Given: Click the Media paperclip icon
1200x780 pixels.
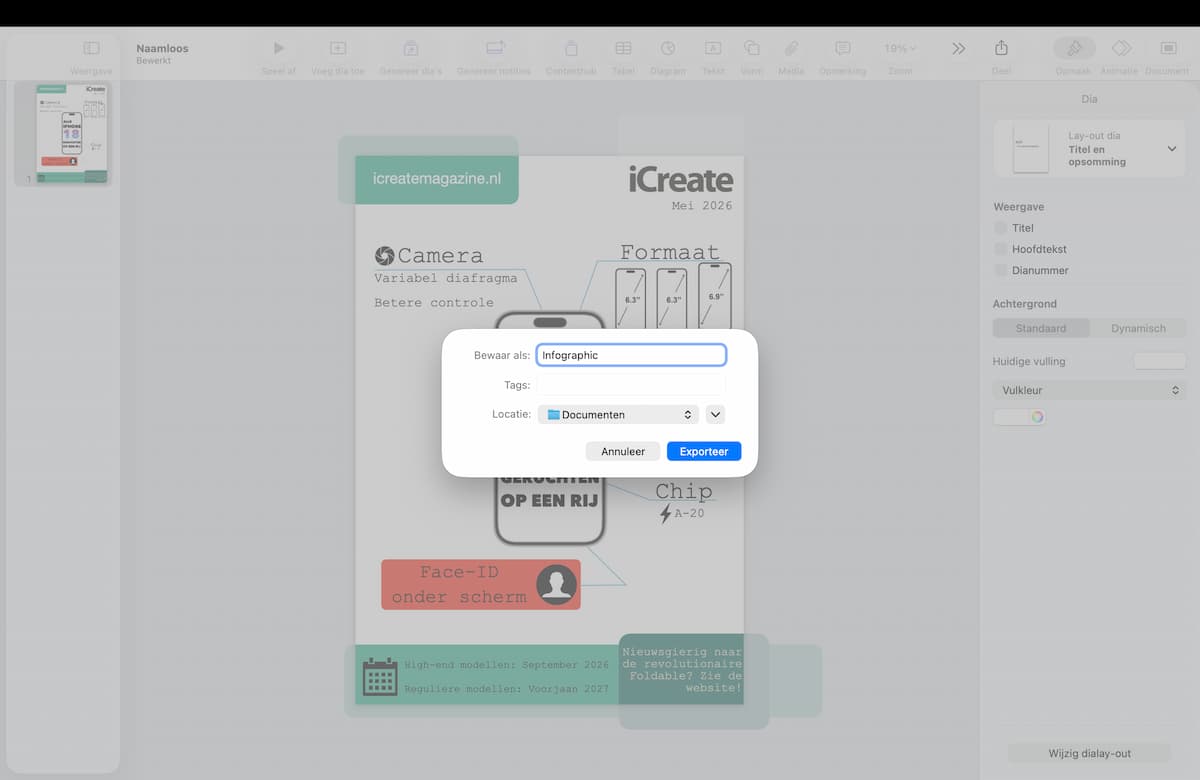Looking at the screenshot, I should coord(791,48).
